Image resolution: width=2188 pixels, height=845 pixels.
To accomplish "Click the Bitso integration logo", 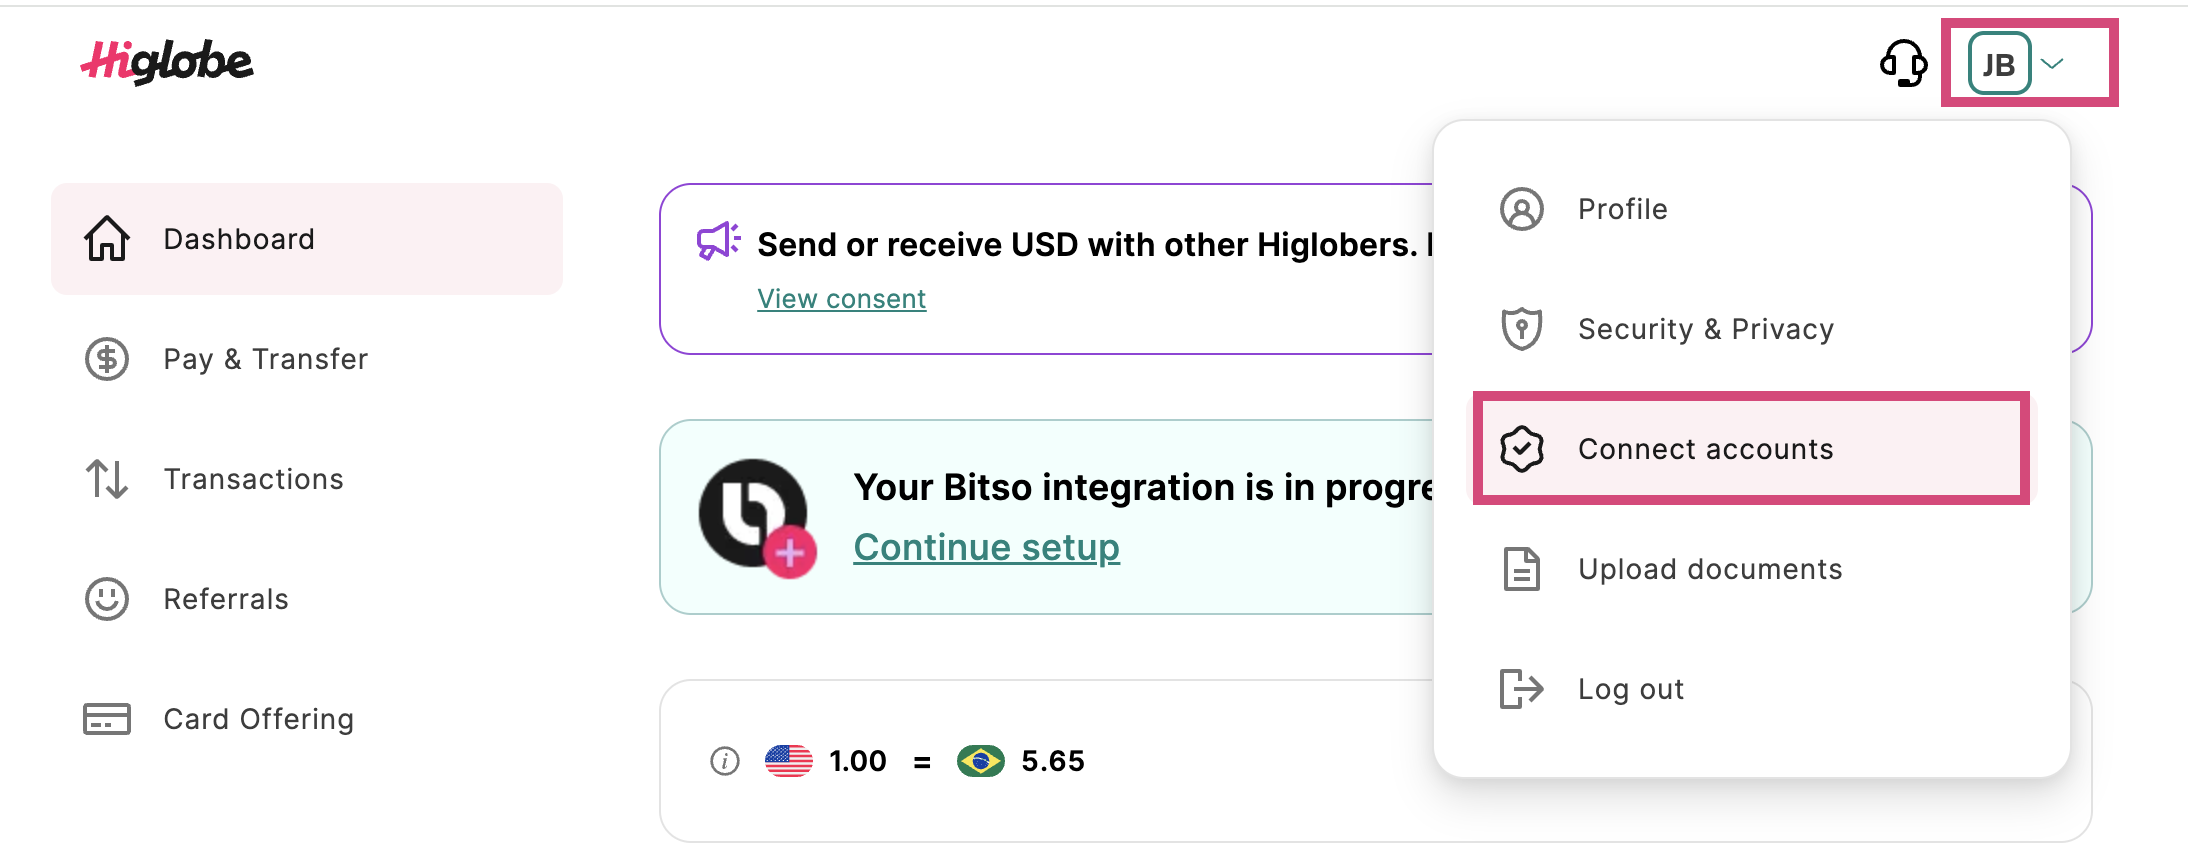I will click(755, 513).
